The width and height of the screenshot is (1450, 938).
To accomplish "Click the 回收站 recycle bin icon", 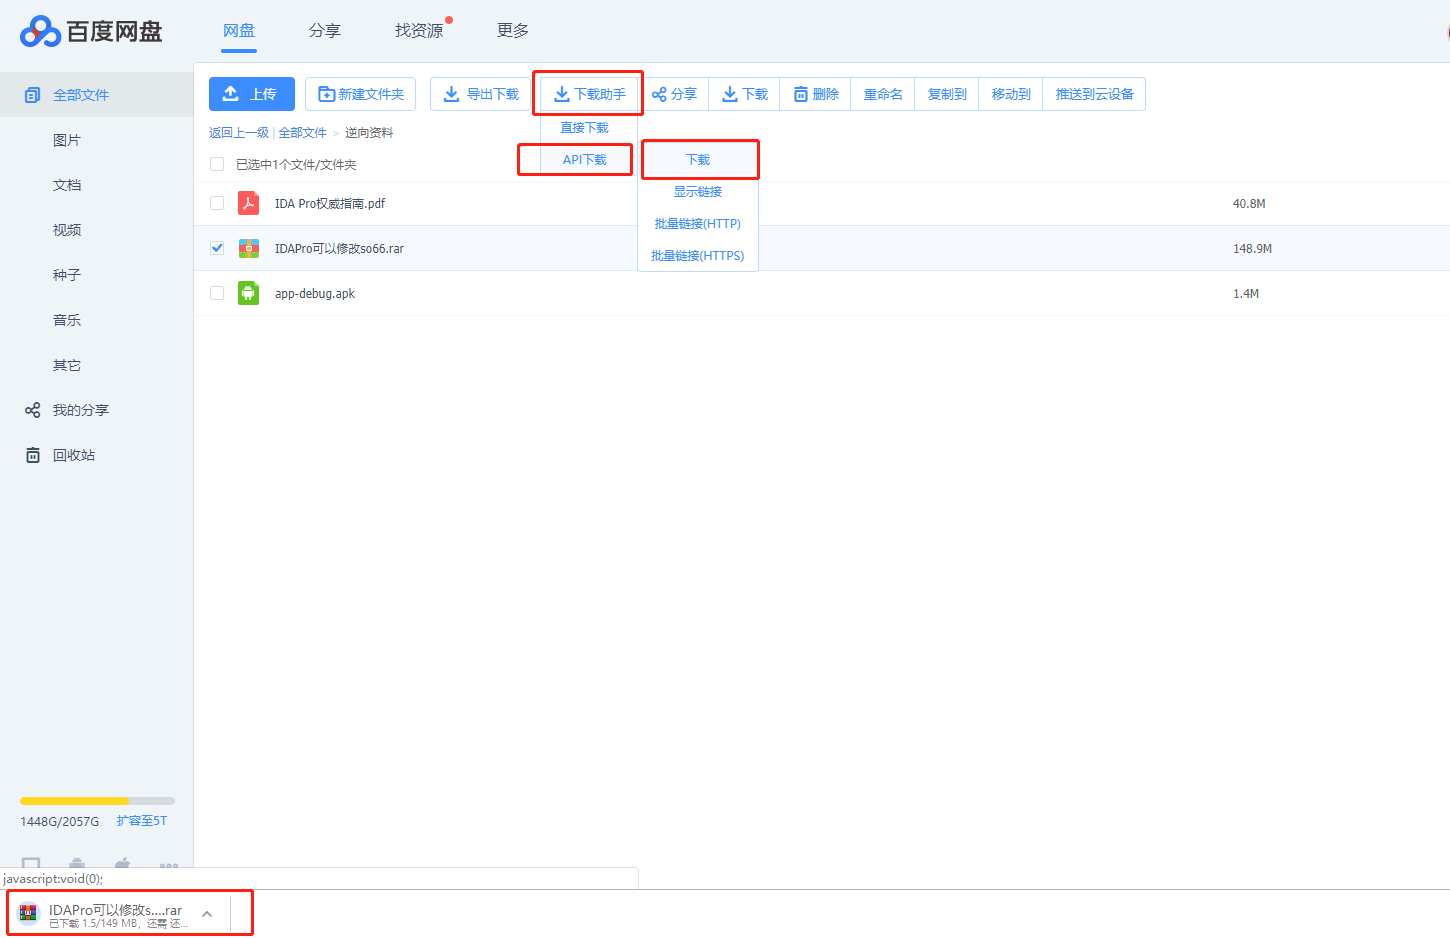I will click(x=32, y=455).
